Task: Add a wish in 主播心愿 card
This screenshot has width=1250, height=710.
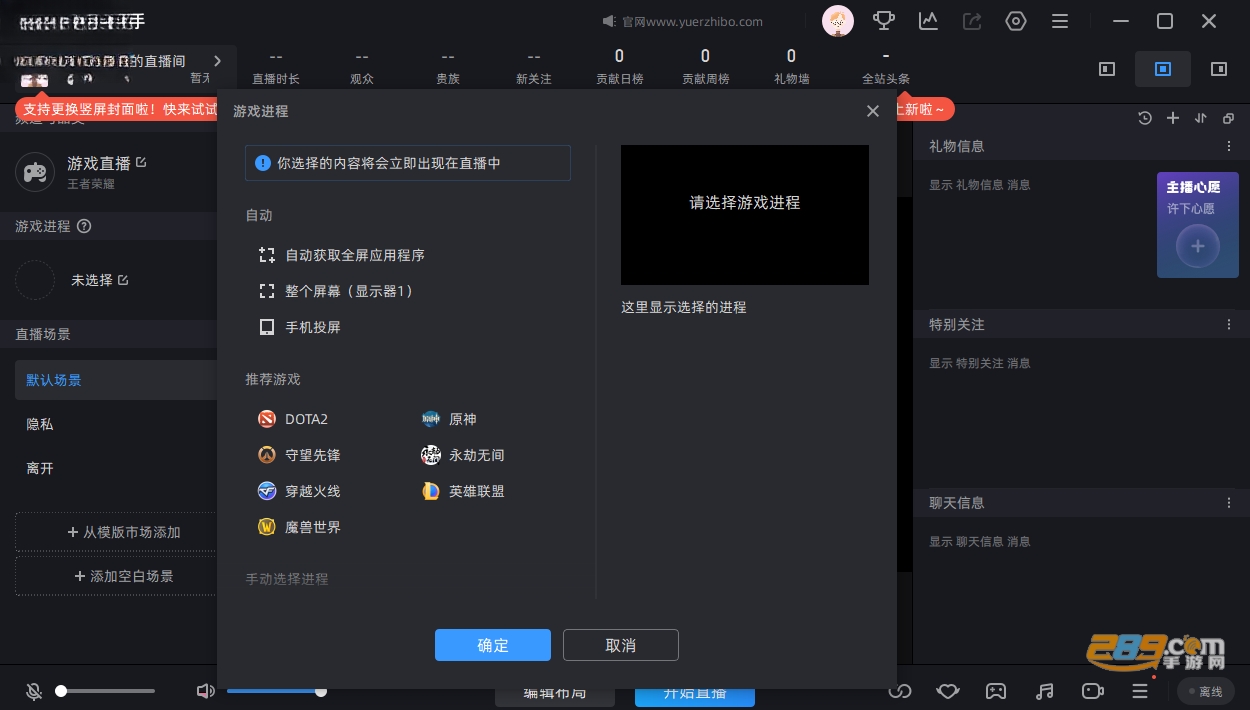Action: tap(1198, 246)
